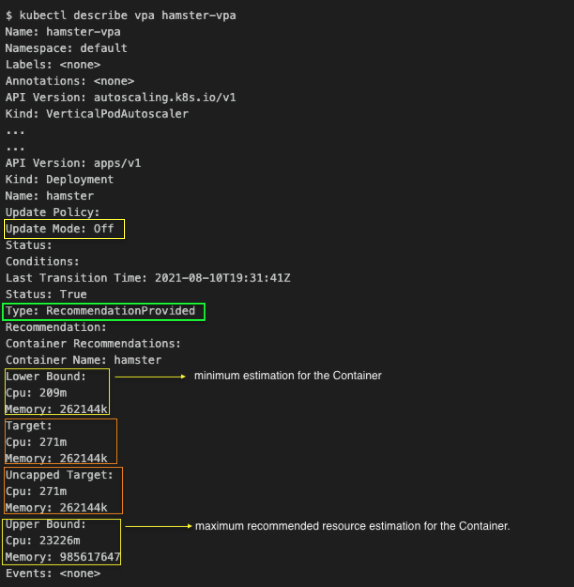Viewport: 574px width, 587px height.
Task: Click the green 'Type: RecommendationProvided' box
Action: click(x=104, y=311)
